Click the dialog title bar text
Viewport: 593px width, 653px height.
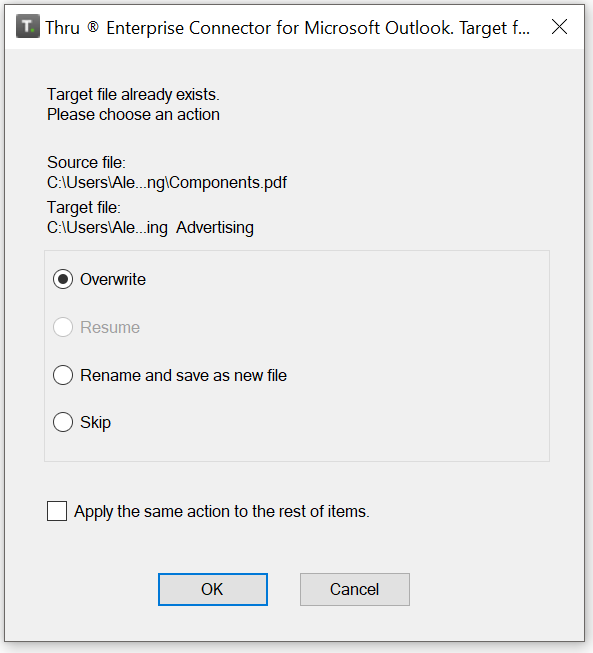point(287,28)
